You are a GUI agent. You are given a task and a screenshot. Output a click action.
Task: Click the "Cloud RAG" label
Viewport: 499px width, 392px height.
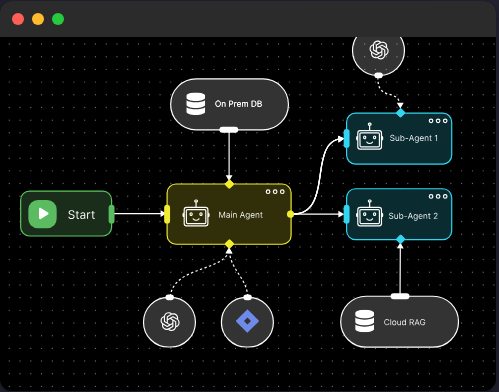click(404, 322)
